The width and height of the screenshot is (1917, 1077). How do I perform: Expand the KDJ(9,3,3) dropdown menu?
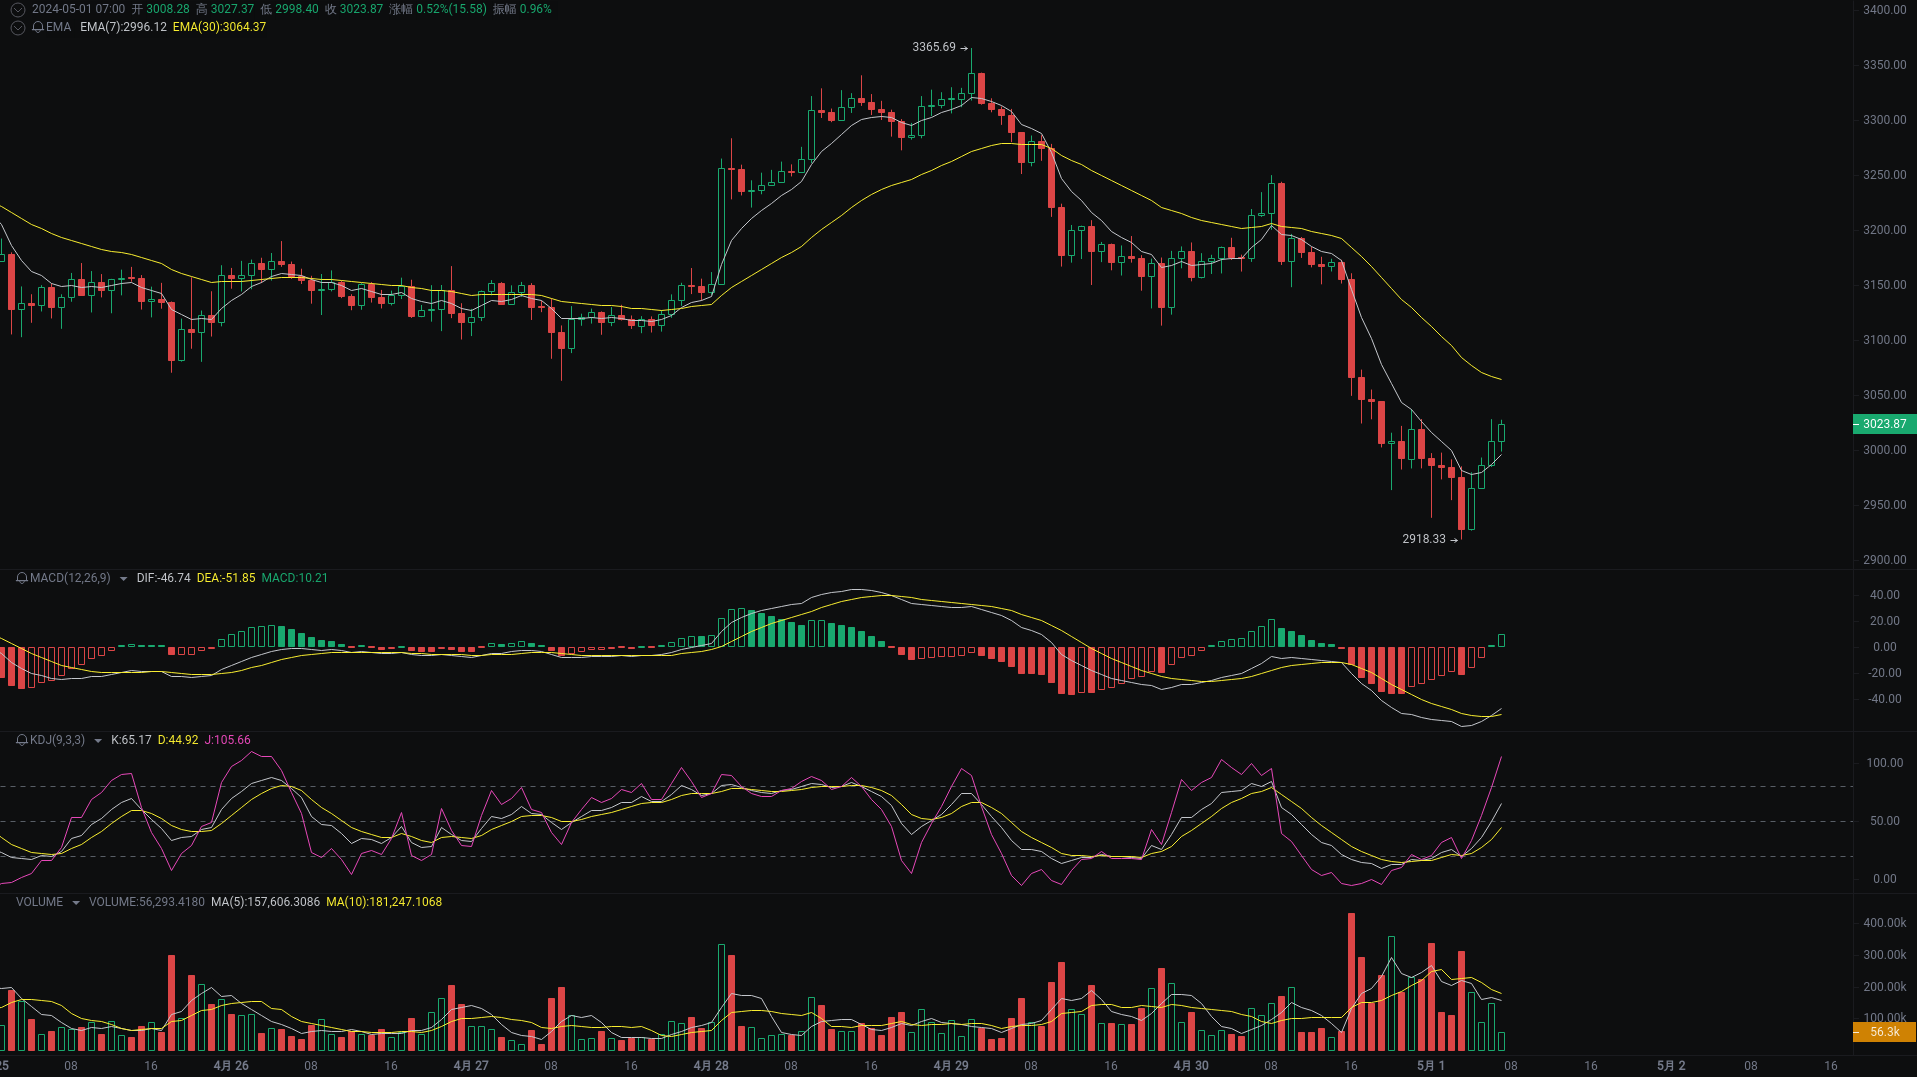point(97,740)
